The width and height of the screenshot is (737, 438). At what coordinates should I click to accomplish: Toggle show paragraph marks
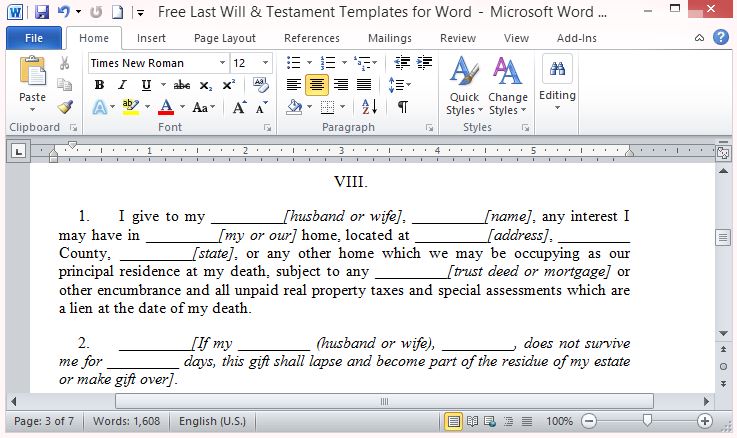pyautogui.click(x=402, y=107)
